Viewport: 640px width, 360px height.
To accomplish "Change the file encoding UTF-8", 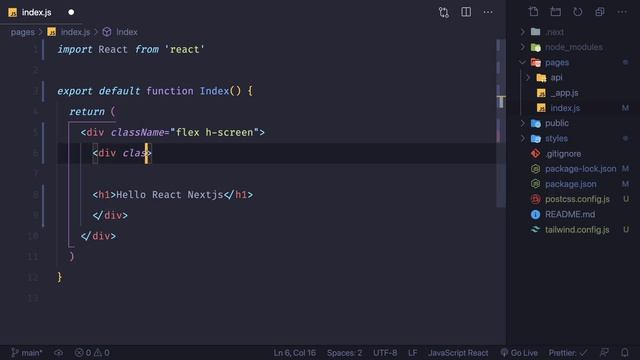I will (x=385, y=353).
